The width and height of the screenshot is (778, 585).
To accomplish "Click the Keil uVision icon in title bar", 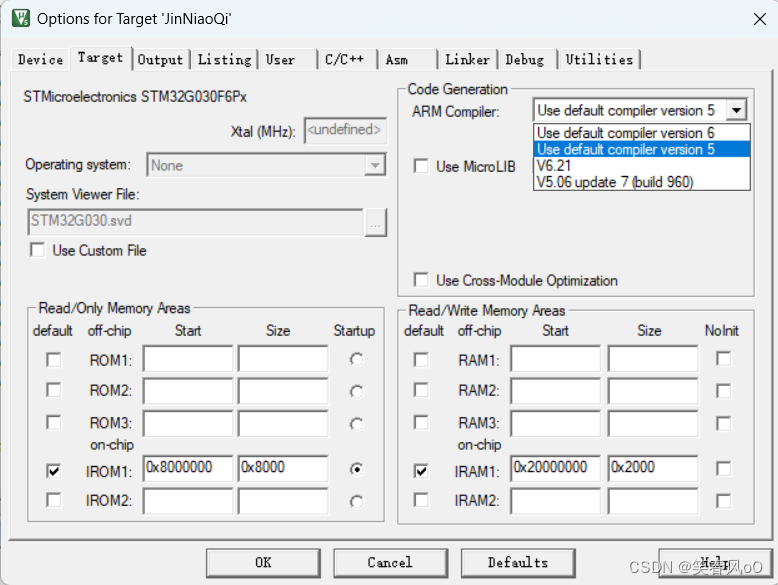I will (x=20, y=18).
